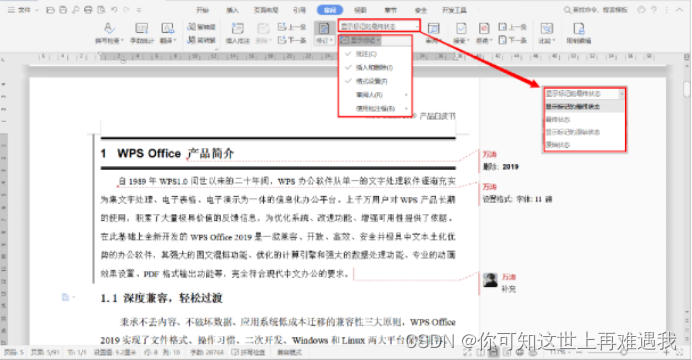Click the 拒绝 reject change icon
This screenshot has height=360, width=692.
point(484,29)
